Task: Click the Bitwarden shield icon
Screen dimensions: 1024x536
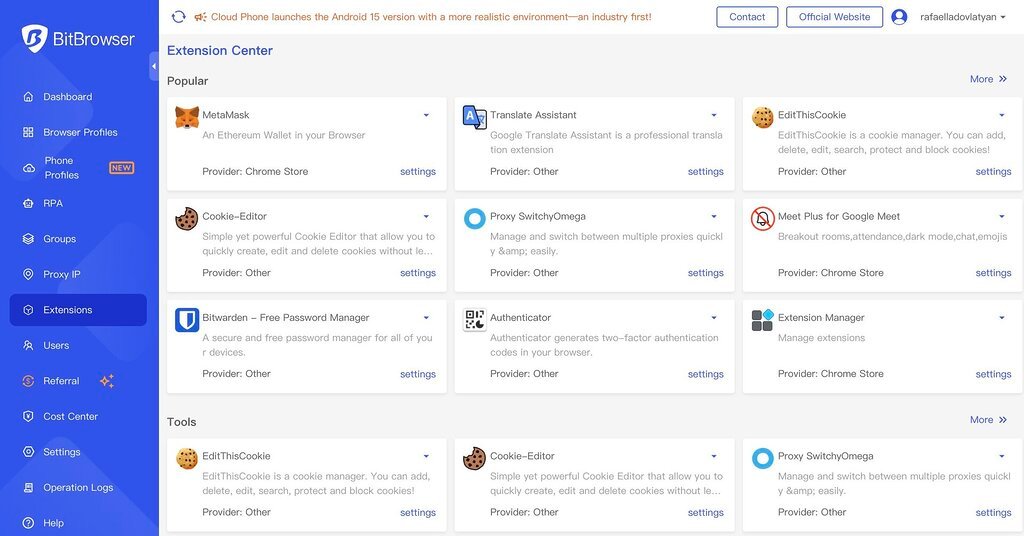Action: point(187,320)
